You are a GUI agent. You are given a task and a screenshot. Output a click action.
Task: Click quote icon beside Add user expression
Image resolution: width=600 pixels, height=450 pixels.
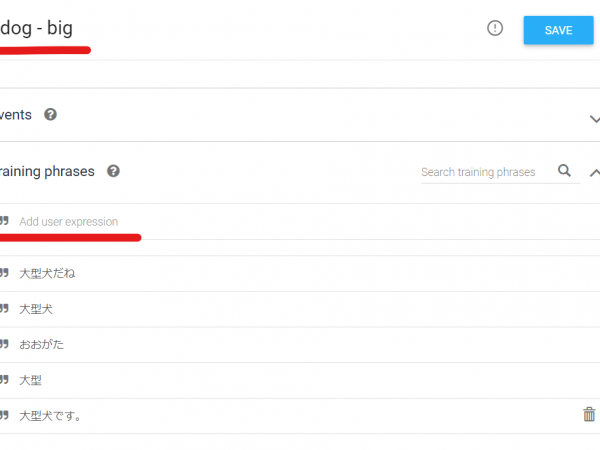(x=4, y=220)
